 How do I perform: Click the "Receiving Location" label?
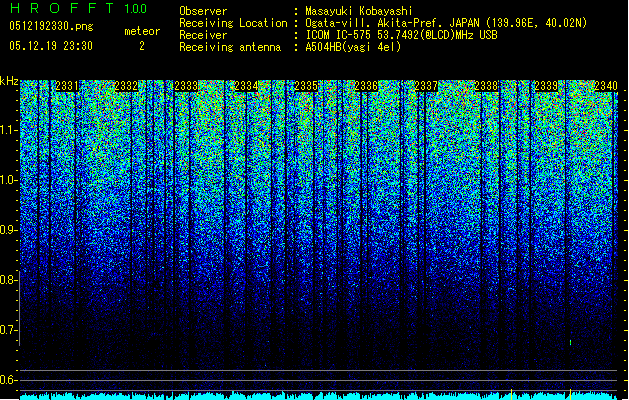pyautogui.click(x=233, y=23)
